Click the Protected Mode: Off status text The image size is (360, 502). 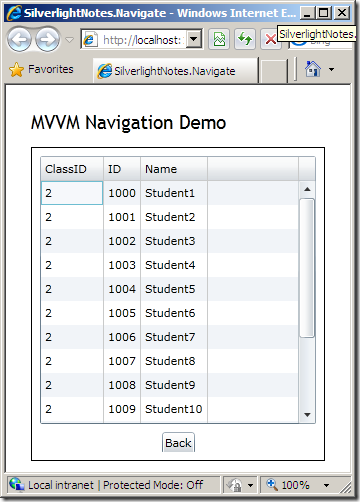click(153, 485)
